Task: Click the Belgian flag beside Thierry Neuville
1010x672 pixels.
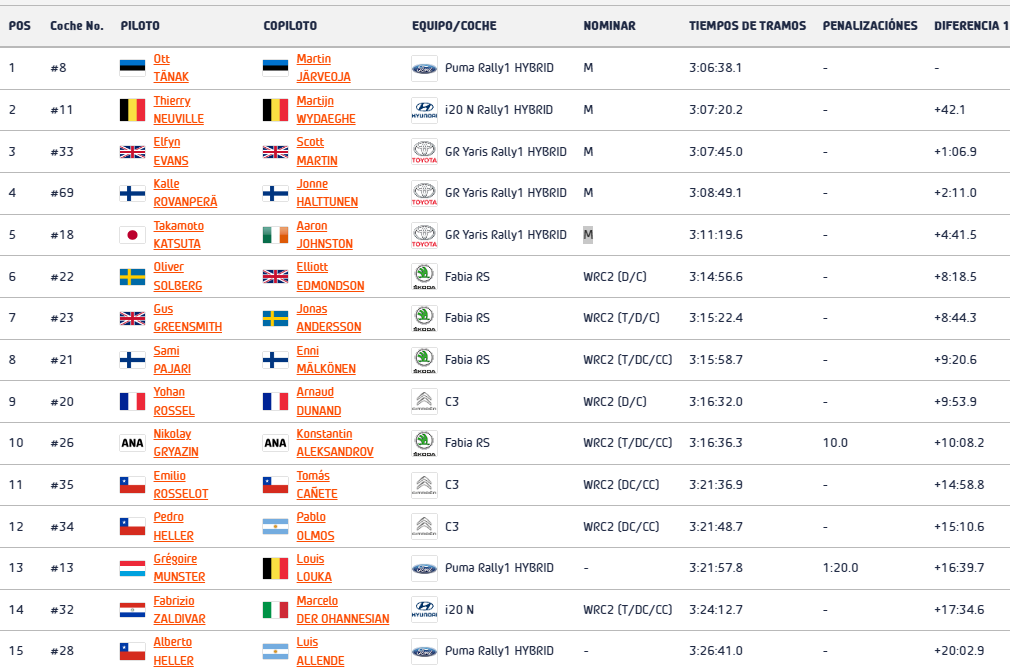Action: (132, 110)
